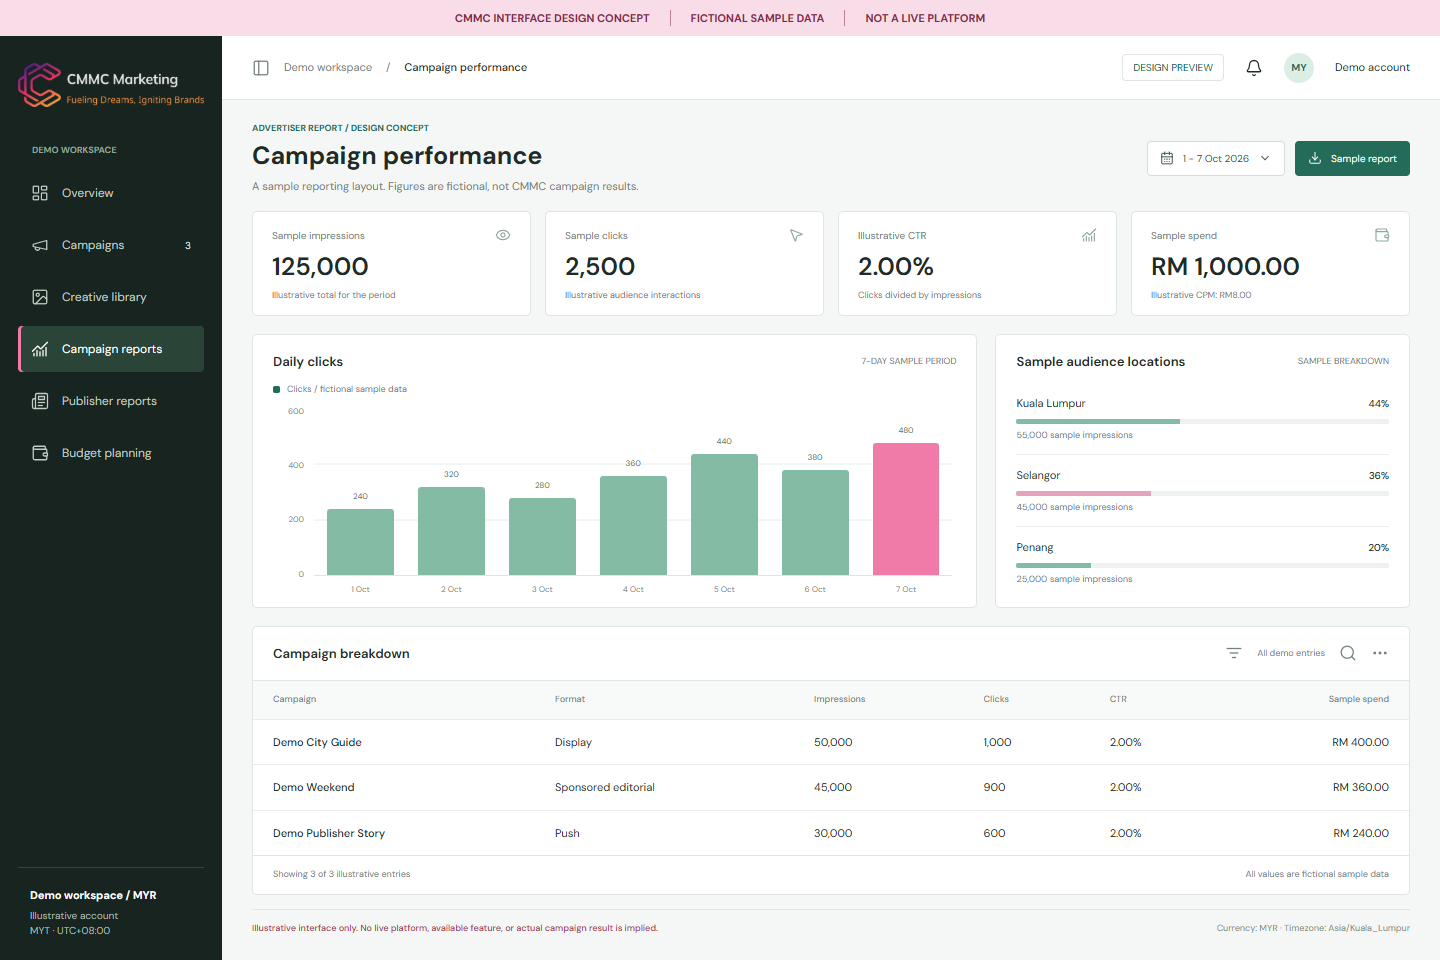This screenshot has width=1440, height=960.
Task: Click the pink 7 Oct bar in chart
Action: click(906, 509)
